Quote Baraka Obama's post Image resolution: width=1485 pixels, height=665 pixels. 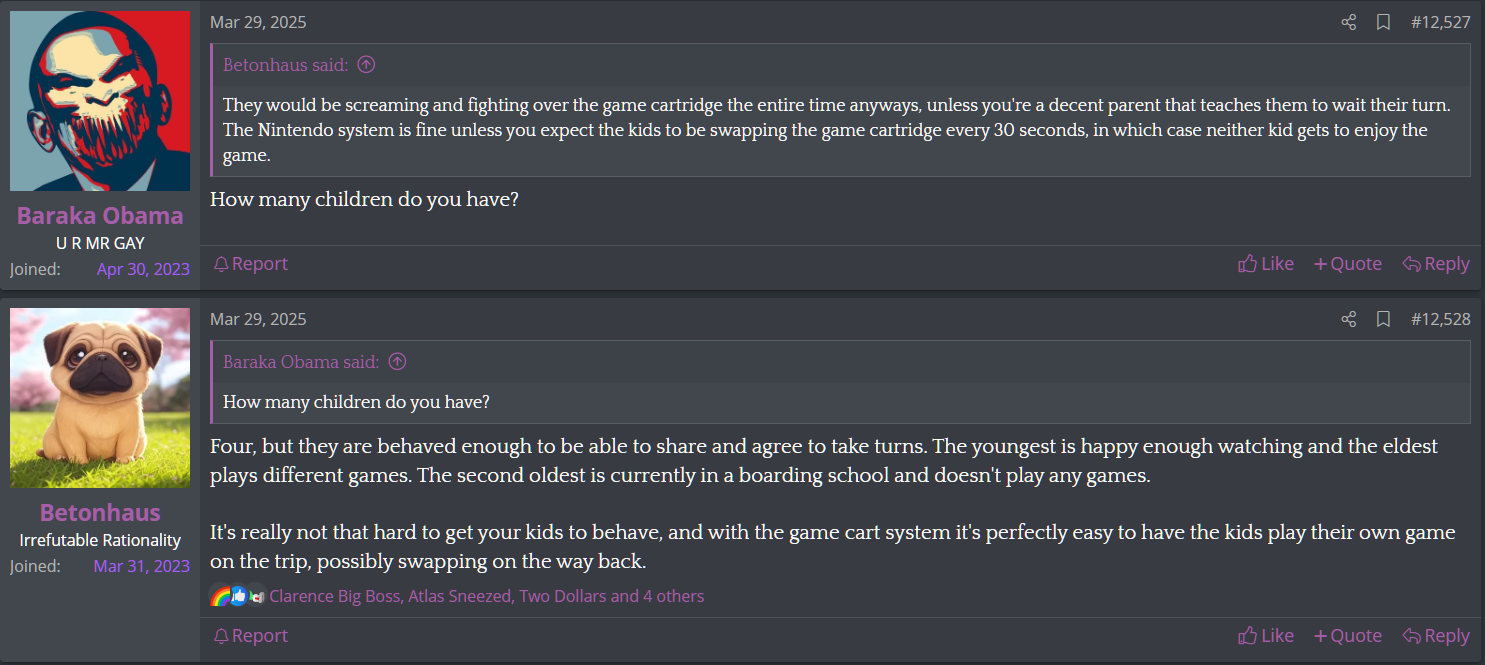coord(1348,264)
